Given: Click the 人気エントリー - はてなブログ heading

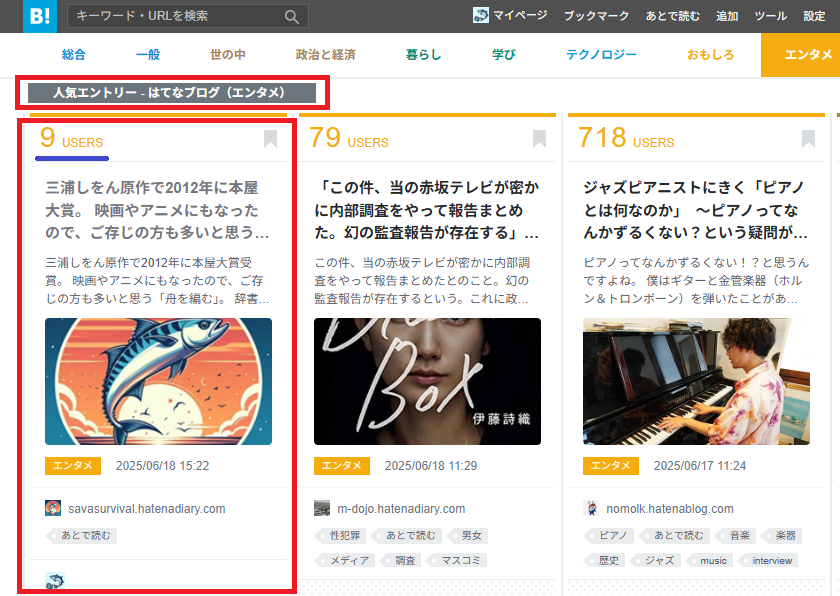Looking at the screenshot, I should [x=171, y=93].
